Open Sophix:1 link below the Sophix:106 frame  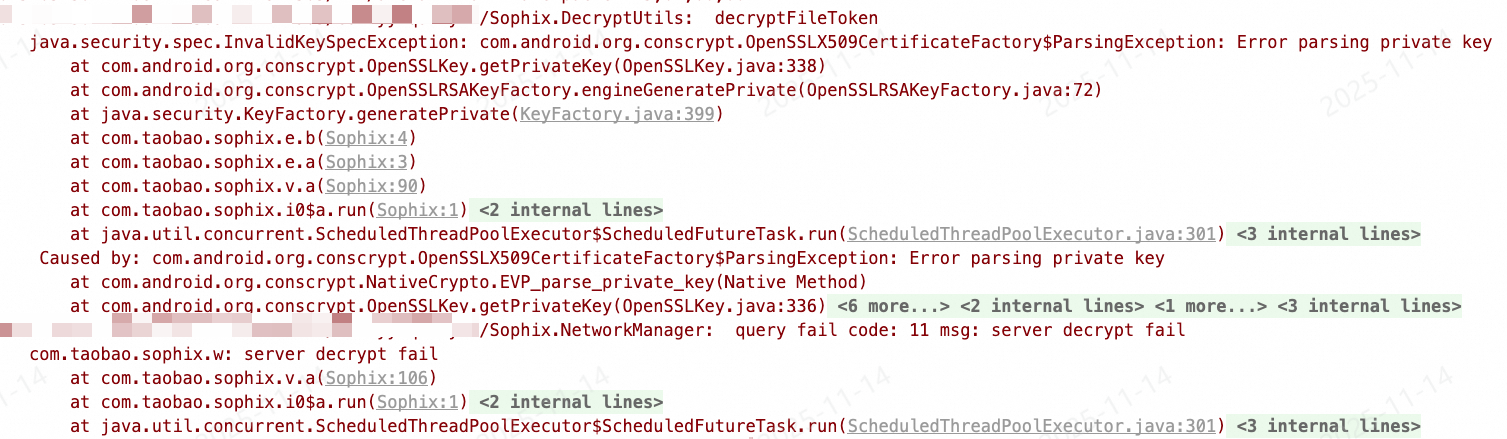pyautogui.click(x=420, y=402)
